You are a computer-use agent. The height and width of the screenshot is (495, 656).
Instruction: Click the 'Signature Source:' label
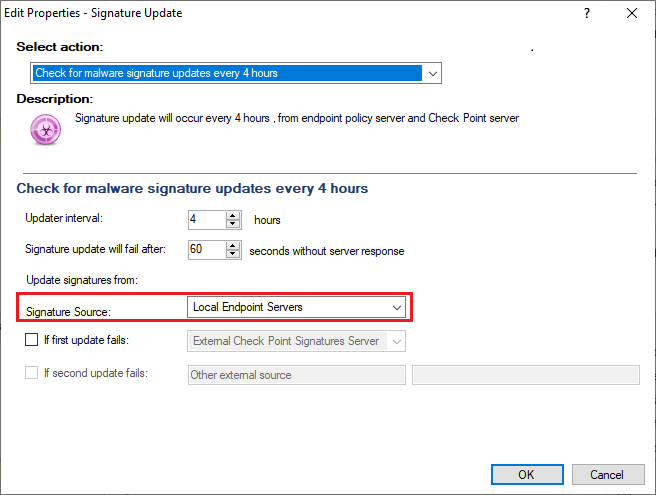[x=68, y=312]
